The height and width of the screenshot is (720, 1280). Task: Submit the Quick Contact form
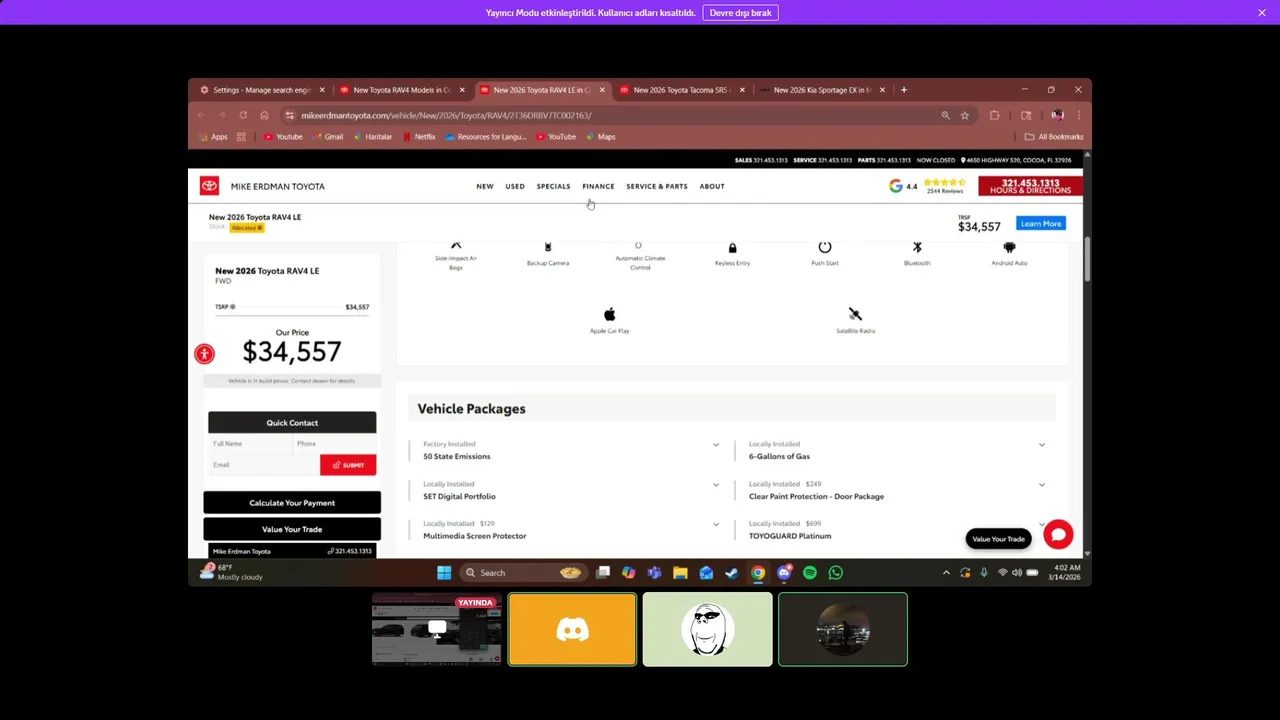pyautogui.click(x=348, y=465)
